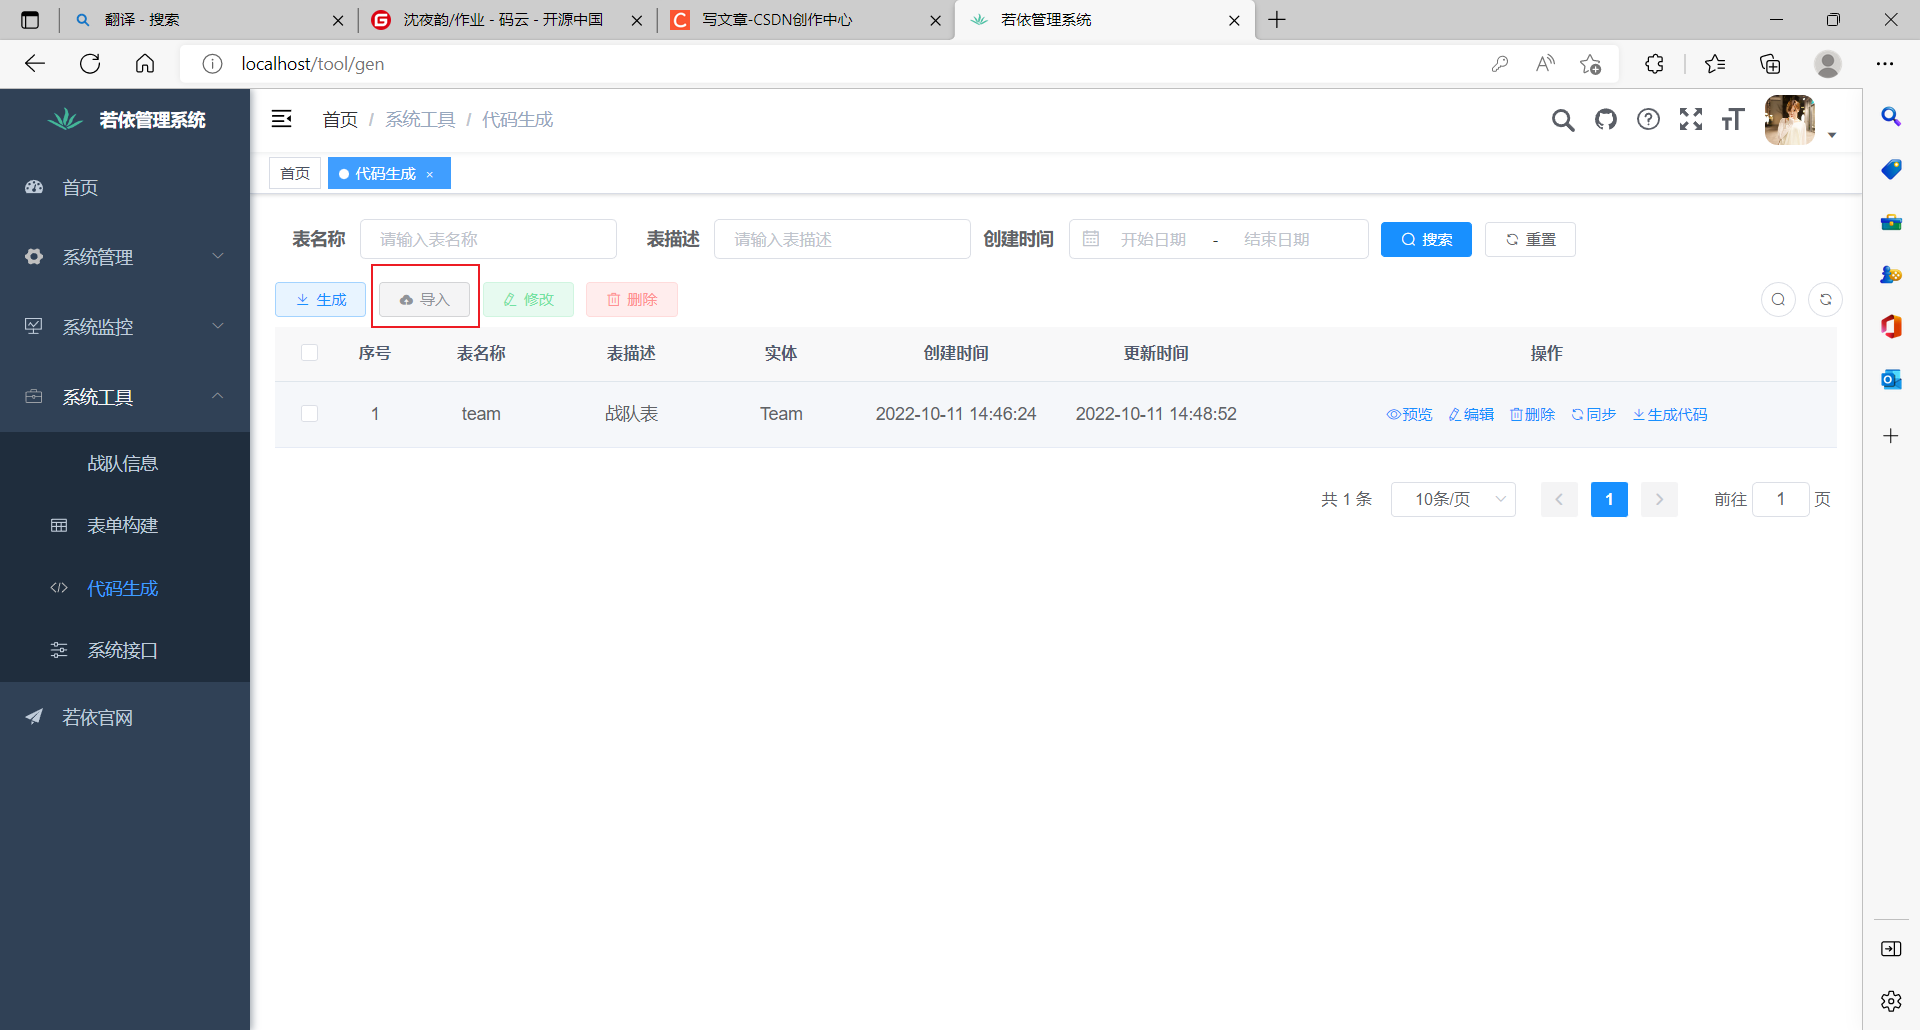Open 系统接口 in the sidebar
Image resolution: width=1920 pixels, height=1030 pixels.
pyautogui.click(x=125, y=650)
